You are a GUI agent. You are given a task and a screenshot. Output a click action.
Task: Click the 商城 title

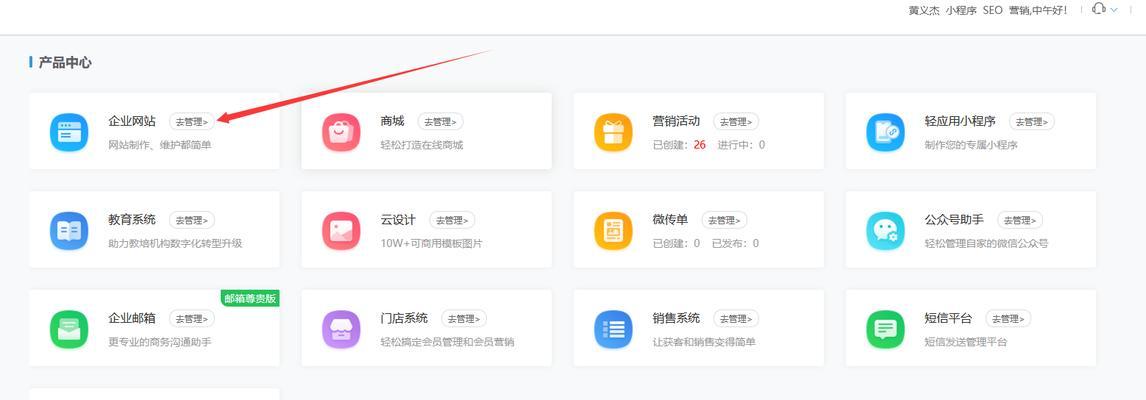click(392, 121)
